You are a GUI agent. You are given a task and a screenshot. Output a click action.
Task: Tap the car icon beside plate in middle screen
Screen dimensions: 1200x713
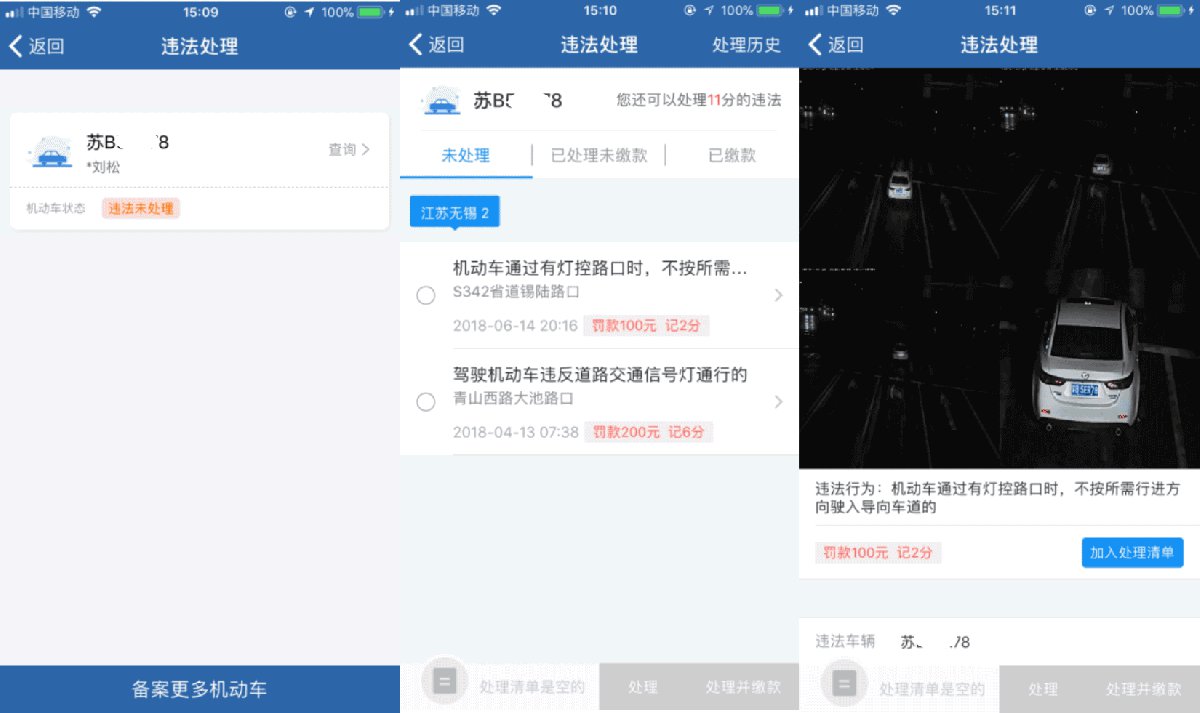[x=440, y=101]
